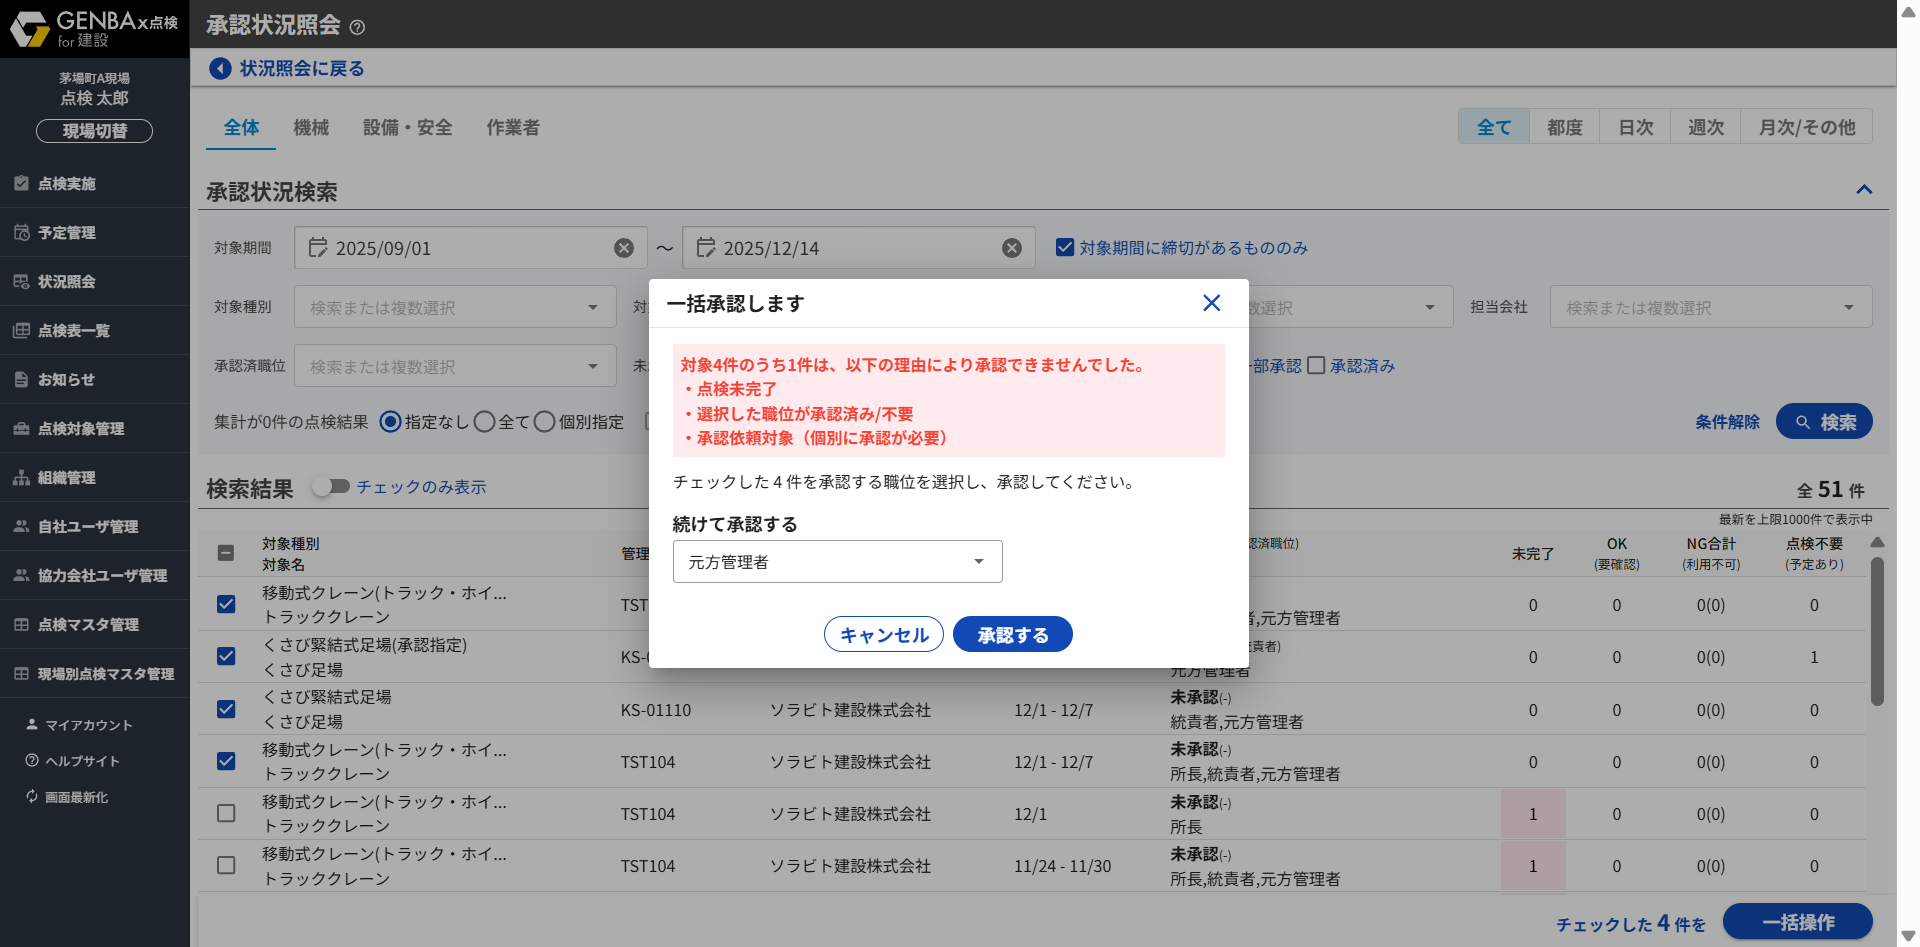
Task: Open the 元方管理者 position dropdown
Action: pyautogui.click(x=837, y=562)
